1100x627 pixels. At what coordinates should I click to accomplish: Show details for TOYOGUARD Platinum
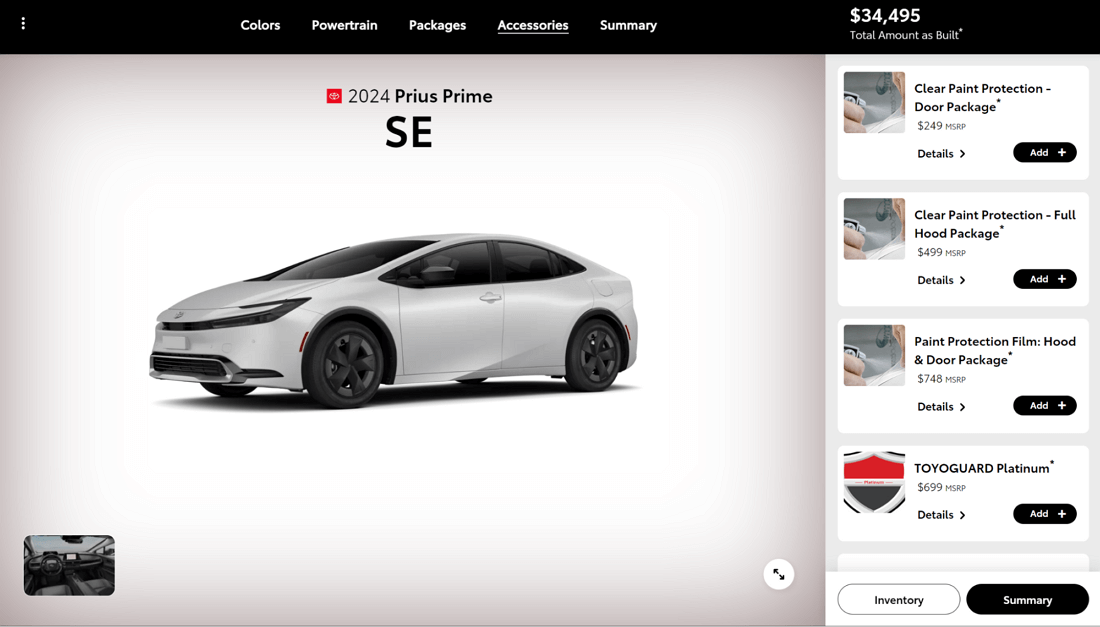click(941, 515)
